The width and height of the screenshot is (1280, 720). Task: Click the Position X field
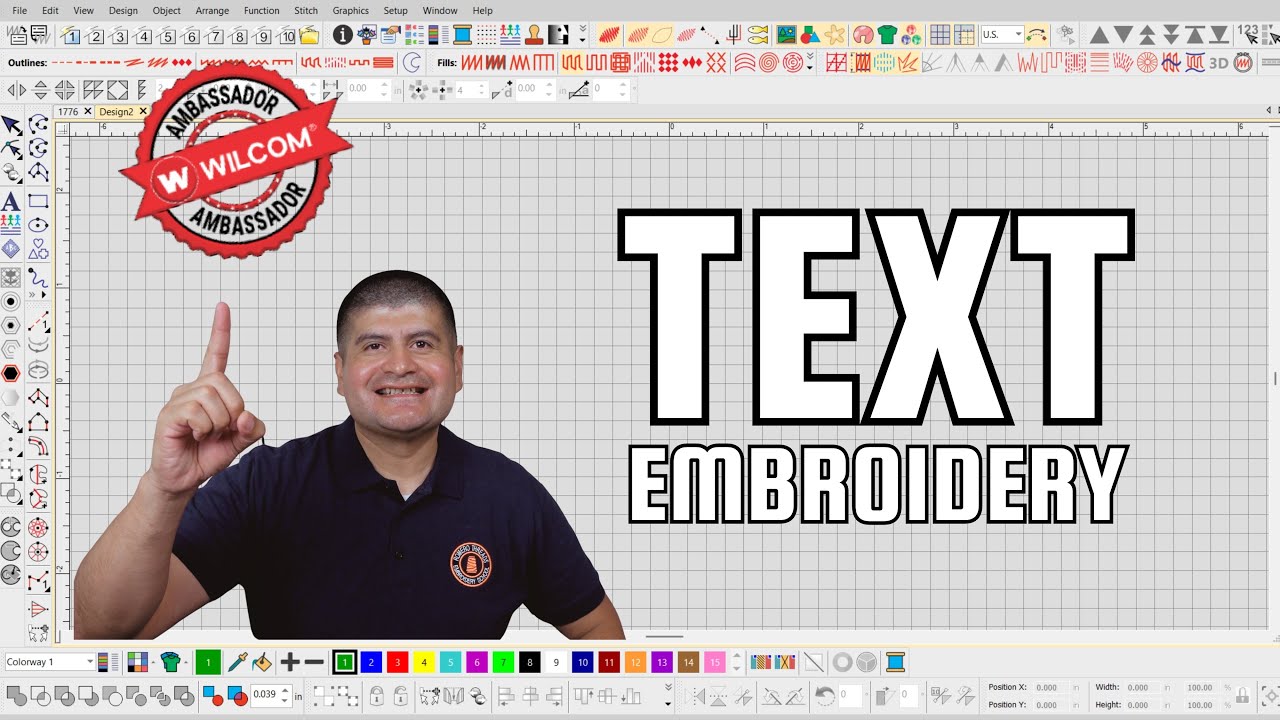click(1050, 687)
